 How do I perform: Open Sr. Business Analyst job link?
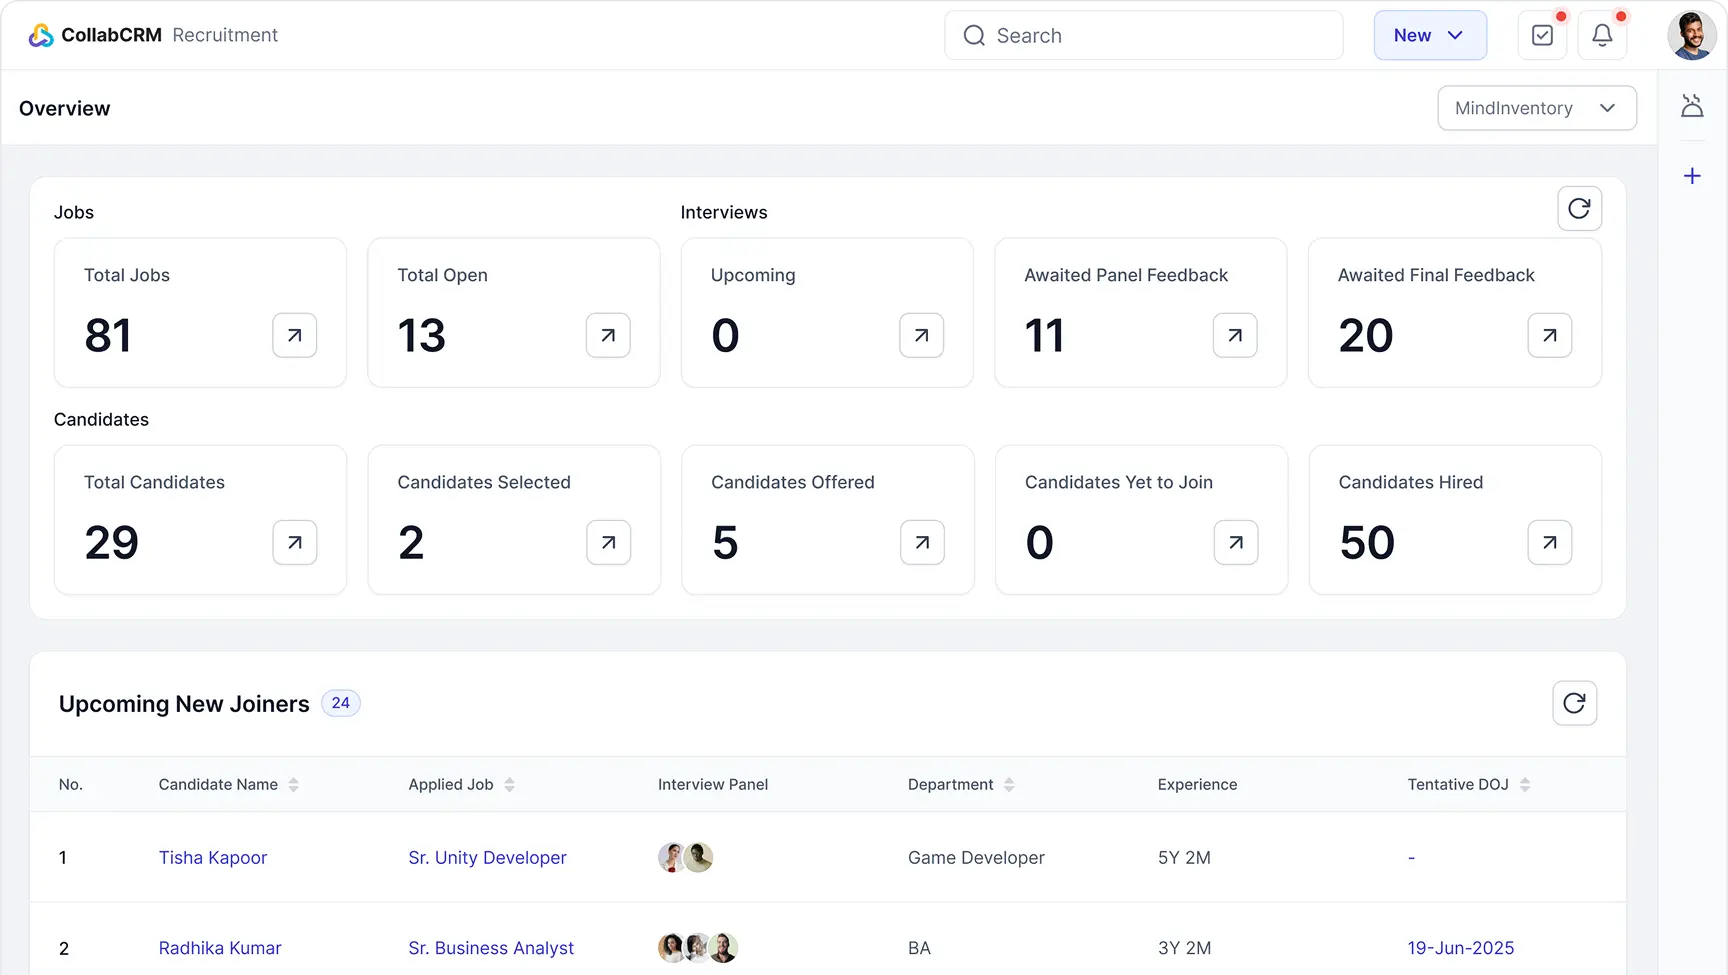pyautogui.click(x=491, y=948)
